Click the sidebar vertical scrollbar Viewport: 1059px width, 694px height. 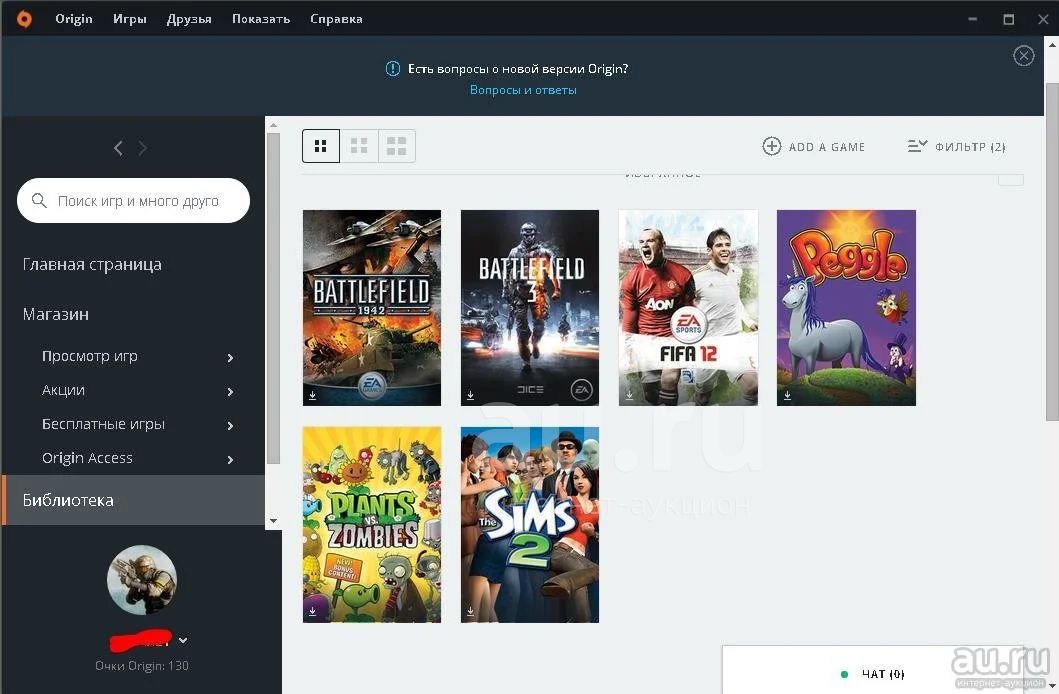click(274, 298)
